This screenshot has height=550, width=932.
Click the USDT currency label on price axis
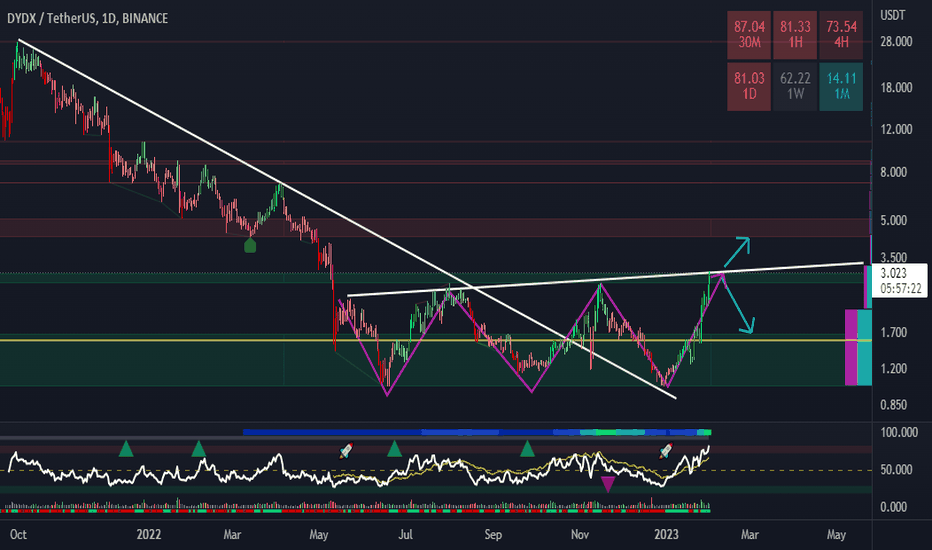pyautogui.click(x=892, y=15)
